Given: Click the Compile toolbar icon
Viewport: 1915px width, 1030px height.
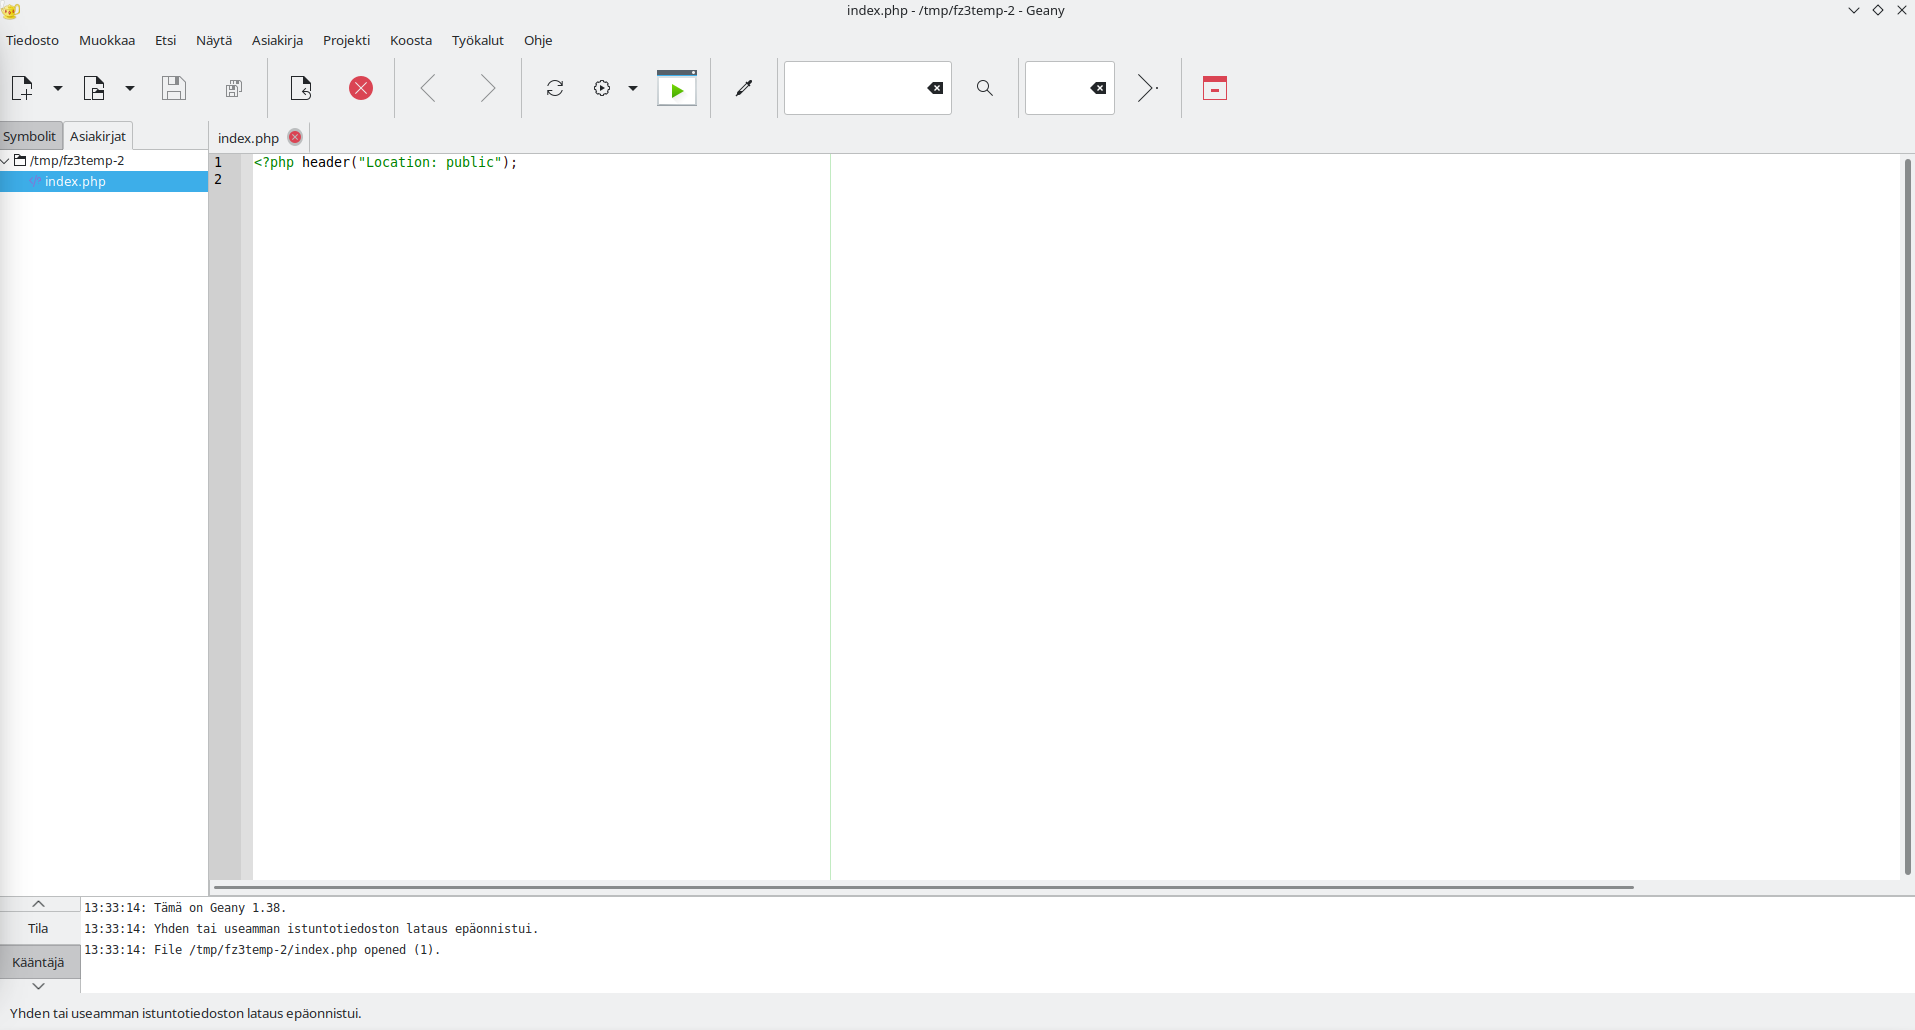Looking at the screenshot, I should click(555, 88).
